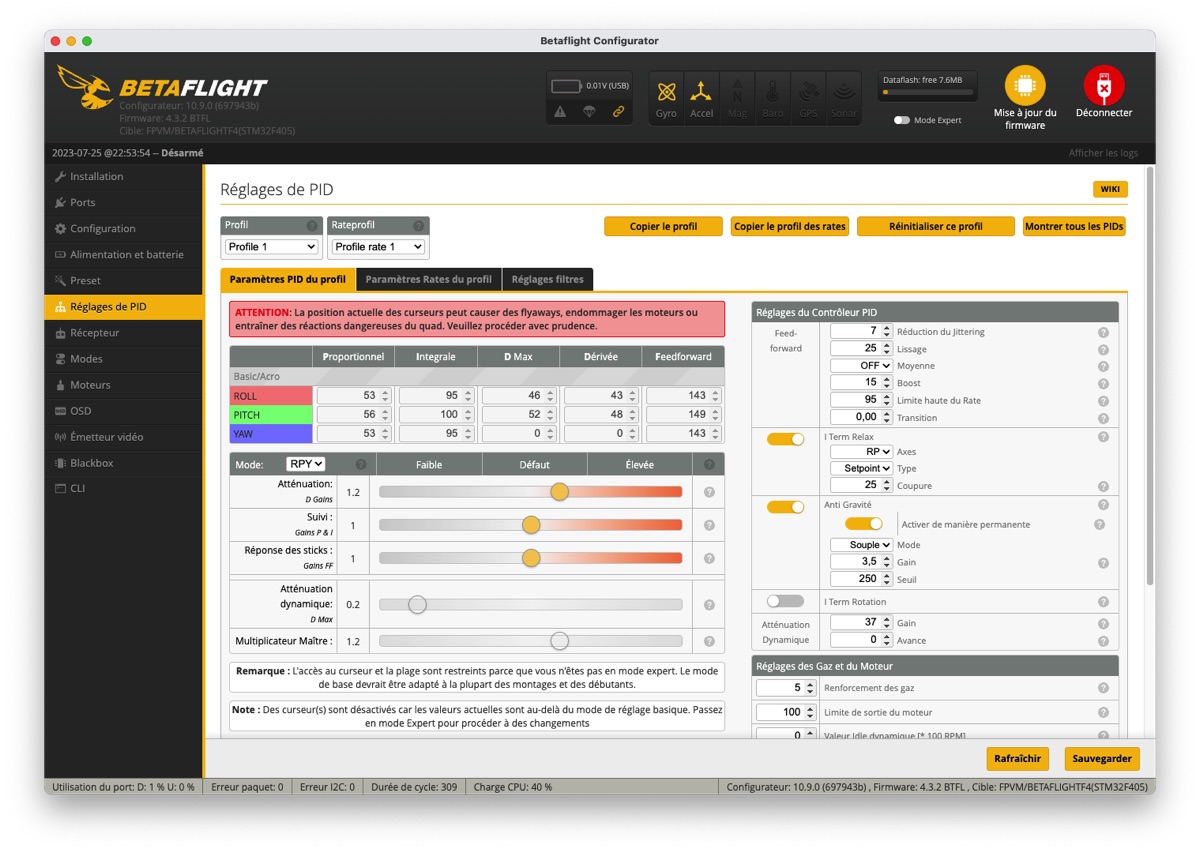The image size is (1200, 853).
Task: Click ROLL Proportionnel input field
Action: click(353, 395)
